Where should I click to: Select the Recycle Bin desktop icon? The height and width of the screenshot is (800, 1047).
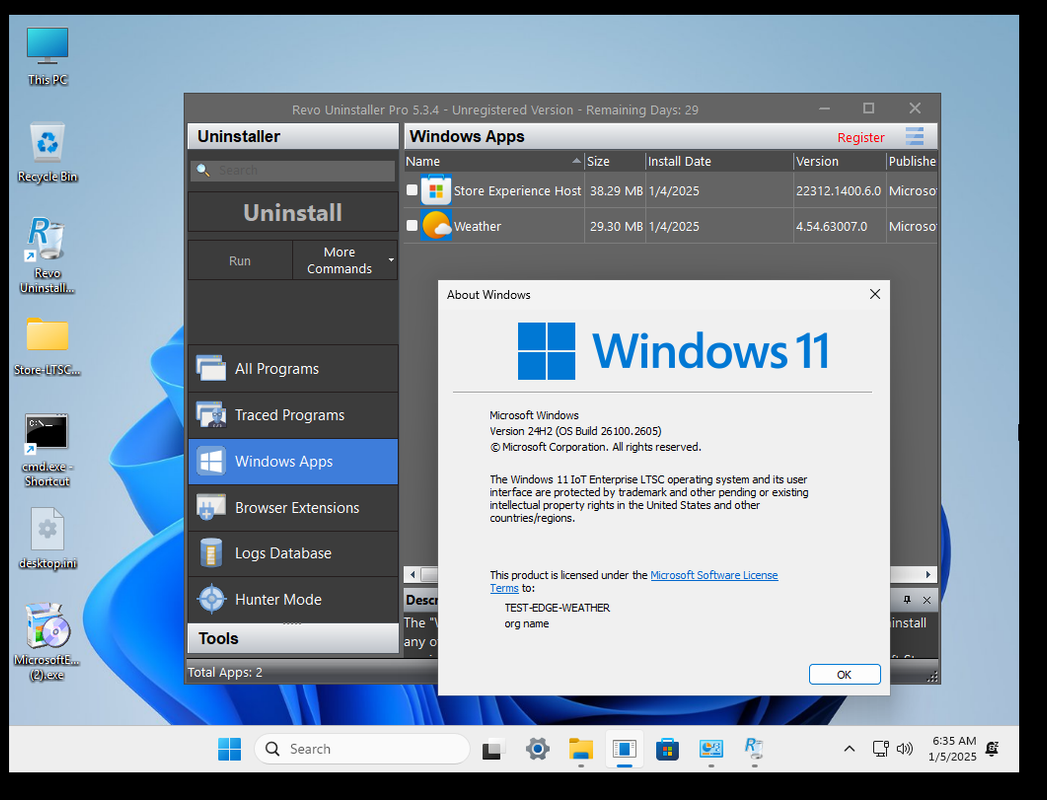(47, 153)
